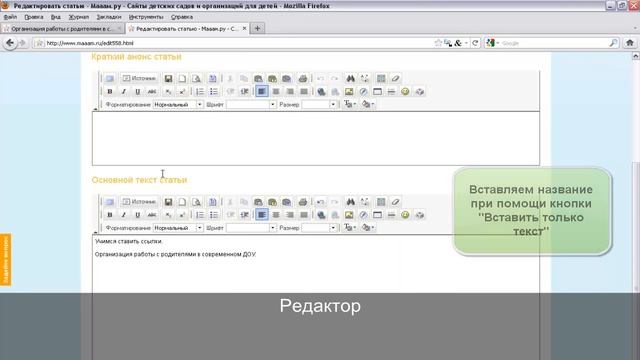
Task: Open Preview in the announcement editor toolbar
Action: point(196,78)
